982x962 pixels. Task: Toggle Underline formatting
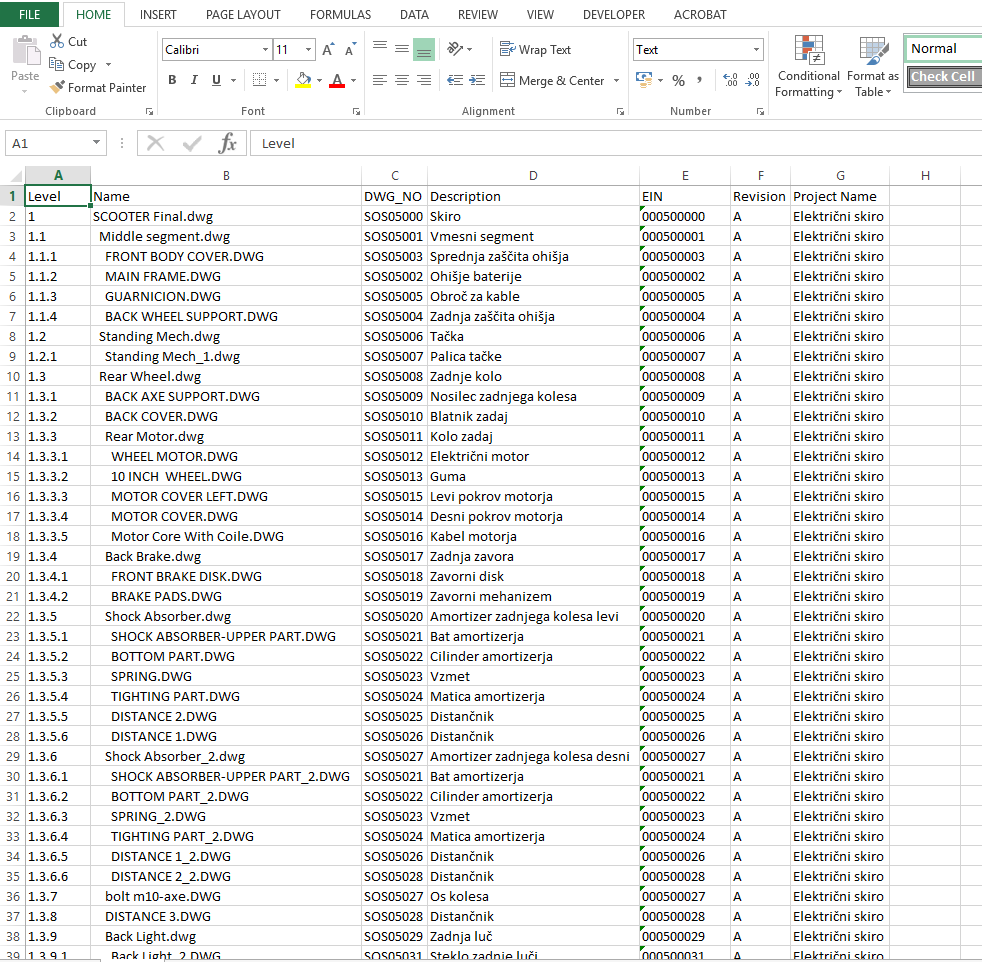[x=216, y=80]
